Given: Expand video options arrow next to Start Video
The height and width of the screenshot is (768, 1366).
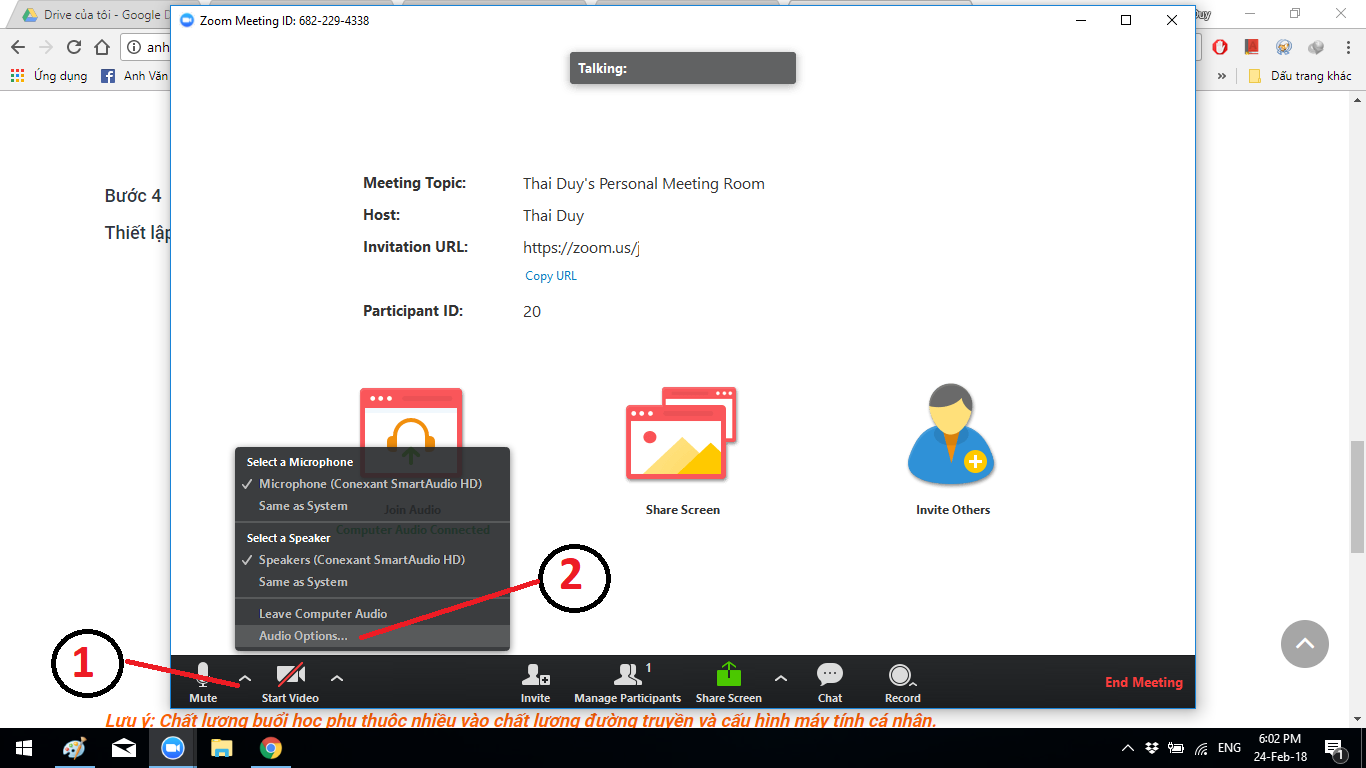Looking at the screenshot, I should 337,677.
